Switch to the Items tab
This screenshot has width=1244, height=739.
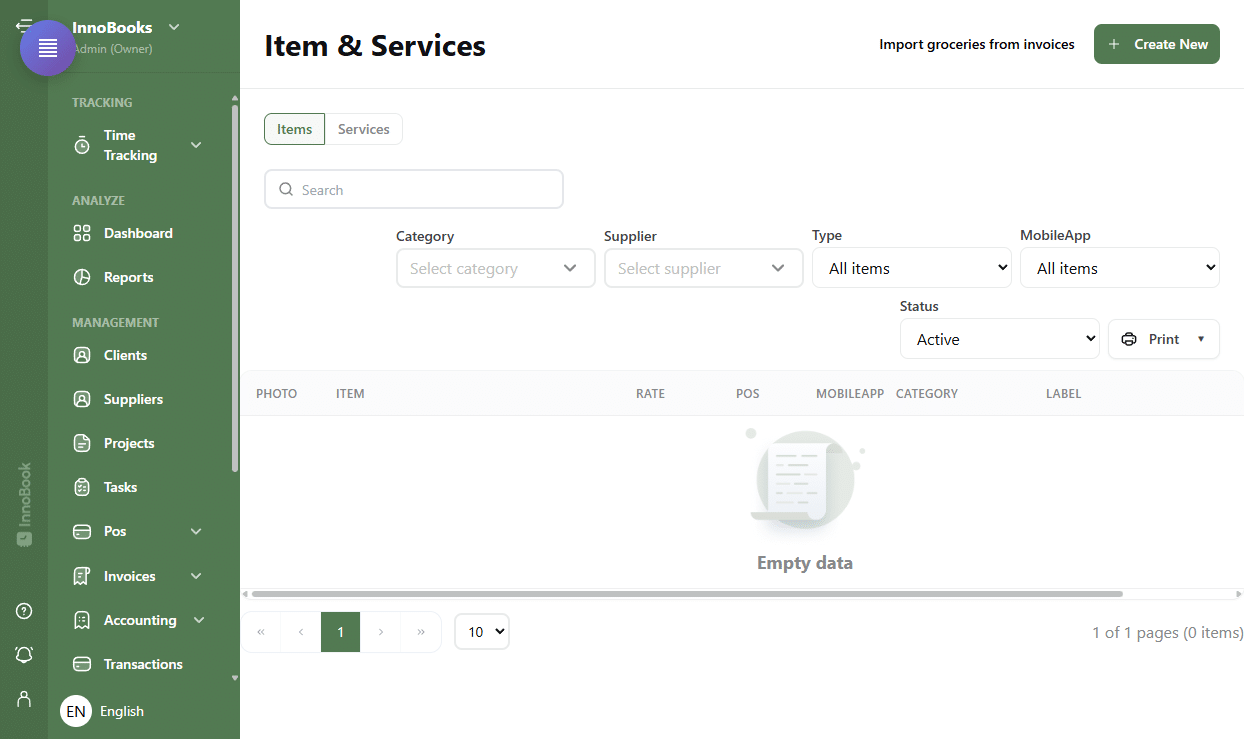[294, 129]
